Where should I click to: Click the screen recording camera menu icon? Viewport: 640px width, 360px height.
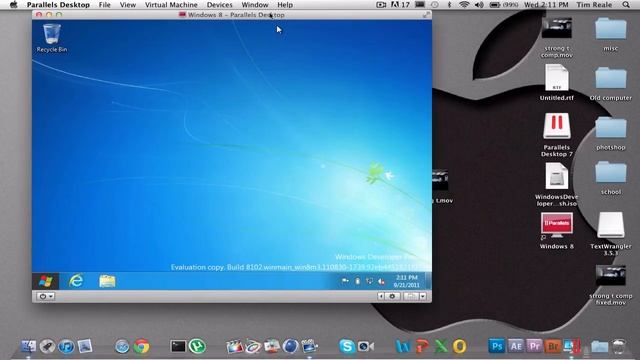tap(381, 5)
